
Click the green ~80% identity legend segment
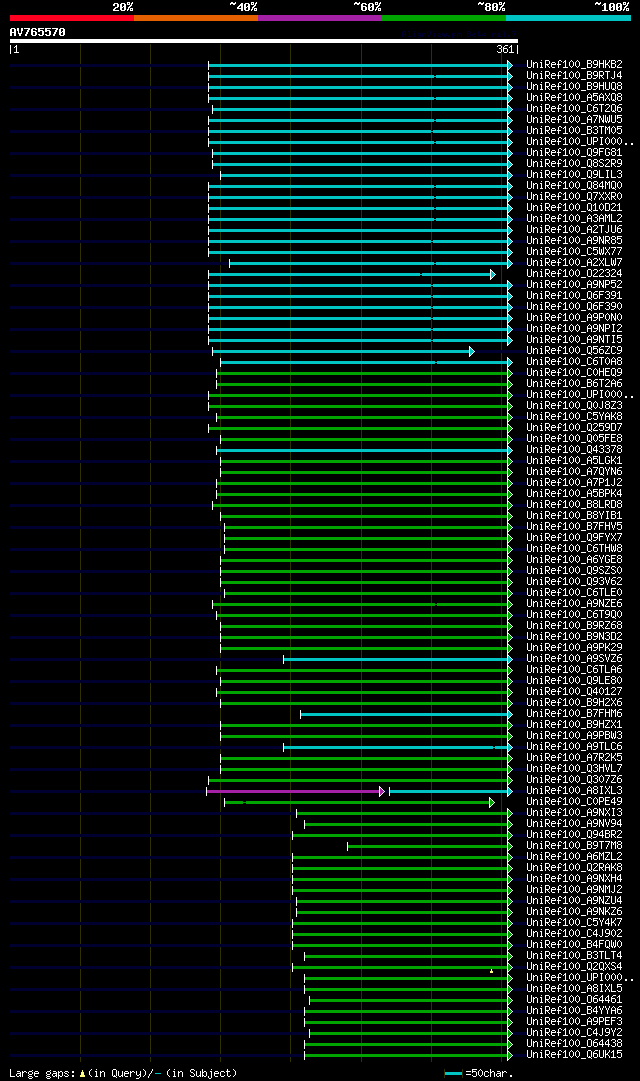[444, 18]
